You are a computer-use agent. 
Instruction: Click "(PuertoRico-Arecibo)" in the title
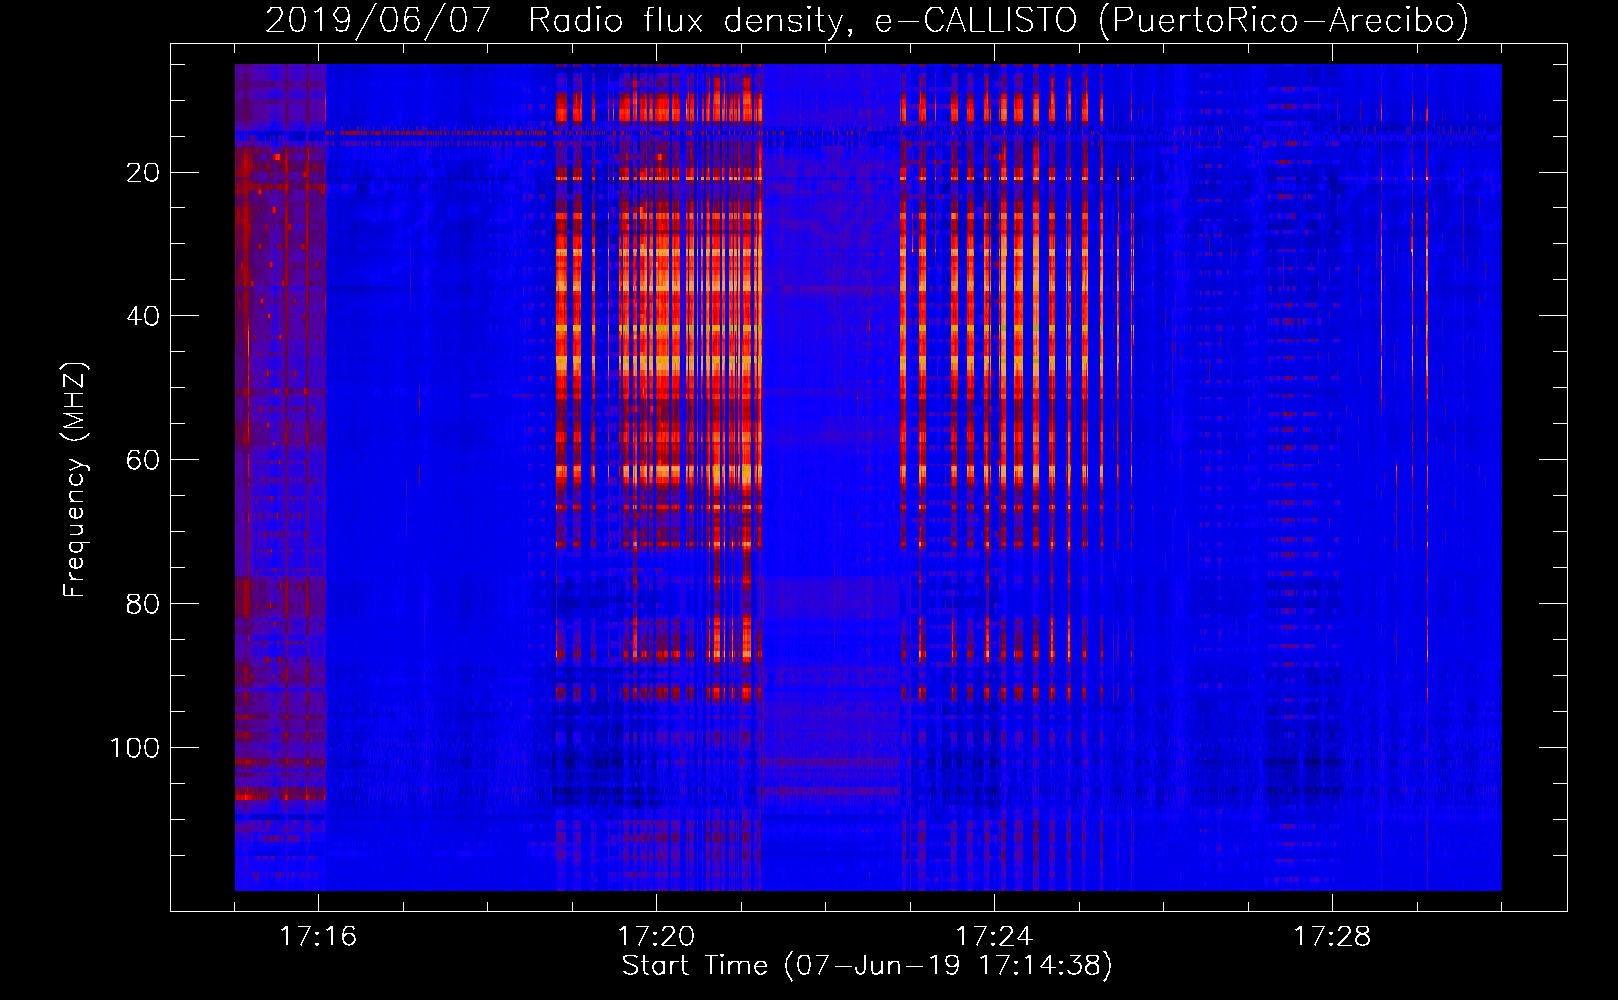point(1283,20)
